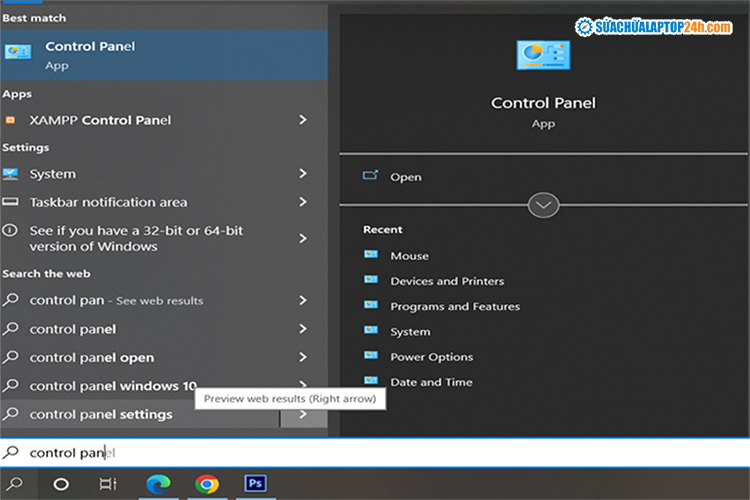Click the System settings monitor icon
This screenshot has height=500, width=750.
pos(10,174)
